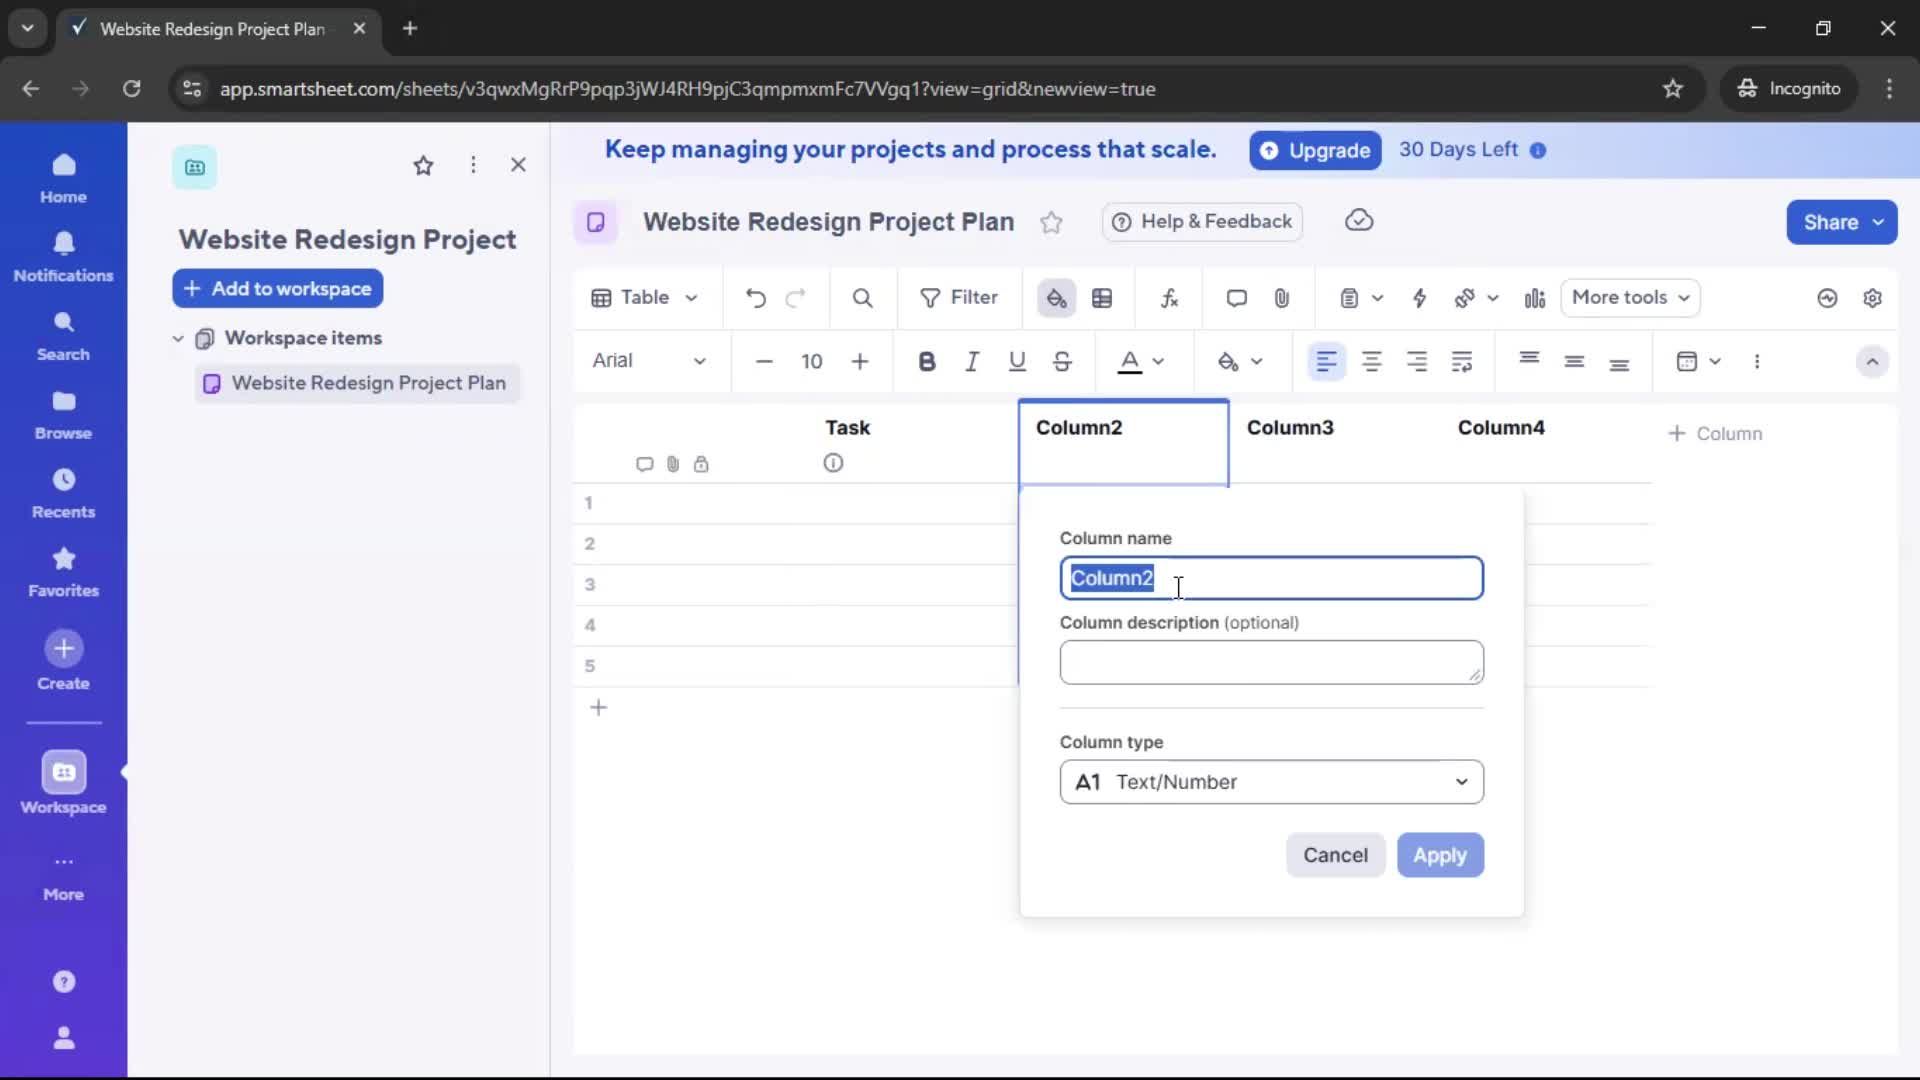Viewport: 1920px width, 1080px height.
Task: Collapse the Workspace items tree
Action: [x=178, y=338]
